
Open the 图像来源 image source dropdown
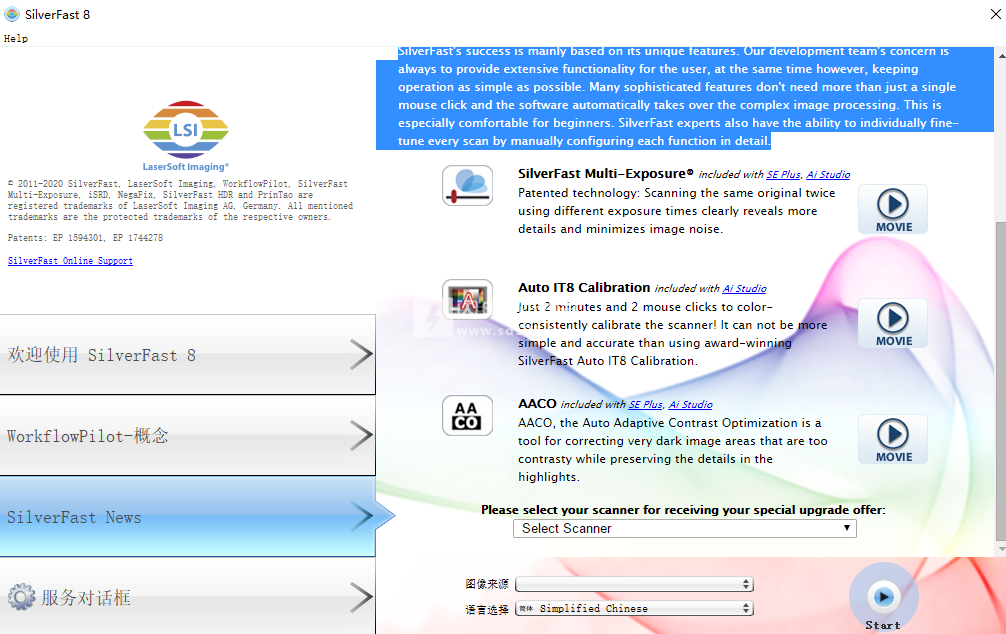634,584
